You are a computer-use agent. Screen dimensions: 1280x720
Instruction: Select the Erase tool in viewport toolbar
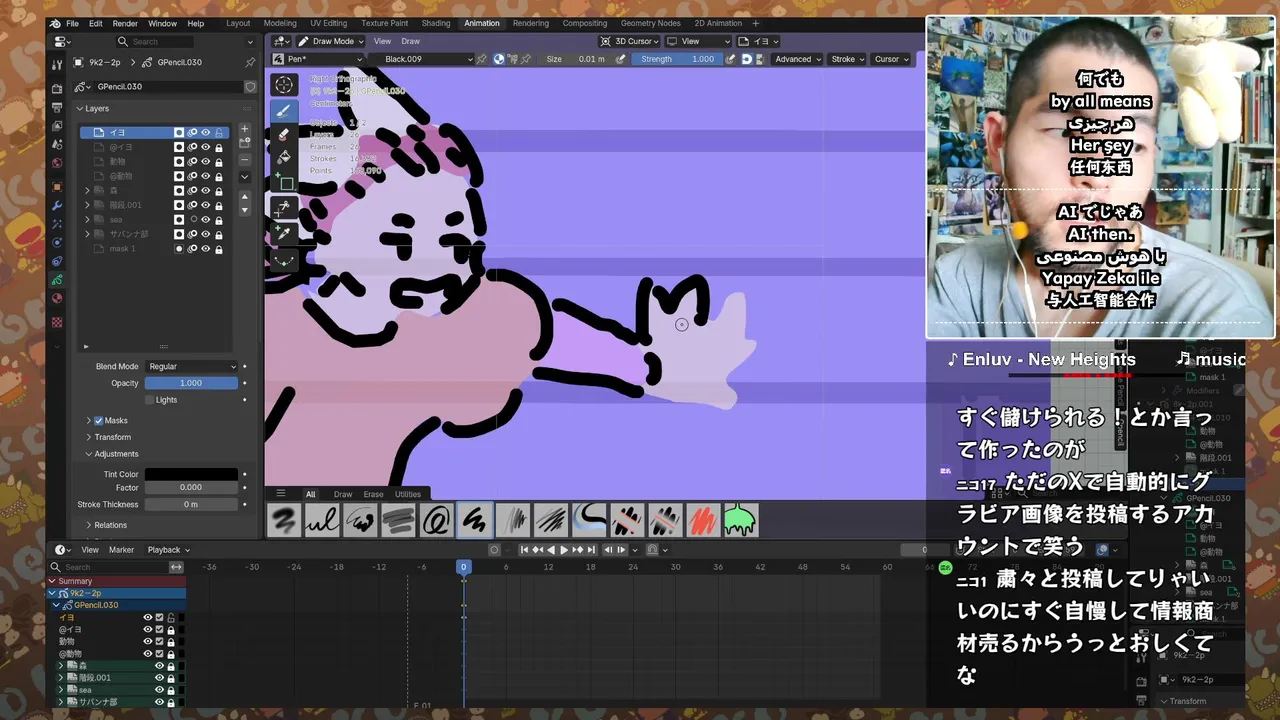pos(284,134)
